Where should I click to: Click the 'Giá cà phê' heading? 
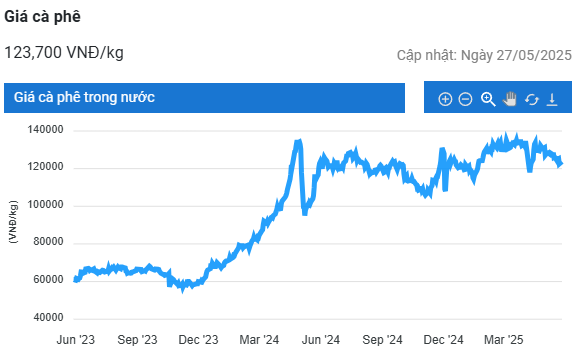click(42, 17)
